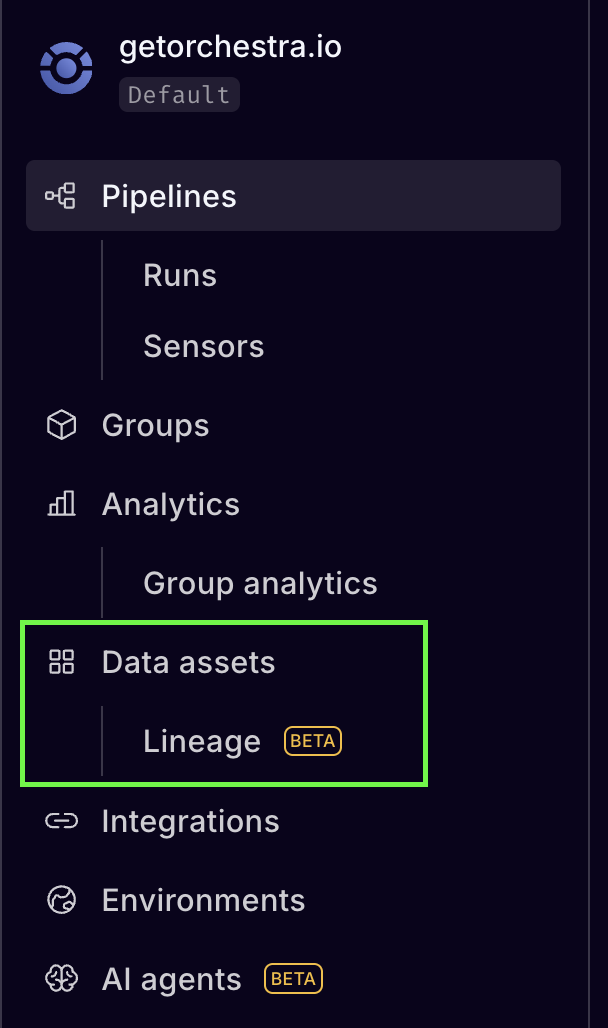This screenshot has width=608, height=1028.
Task: Select the Integrations chain-link icon
Action: pyautogui.click(x=61, y=821)
